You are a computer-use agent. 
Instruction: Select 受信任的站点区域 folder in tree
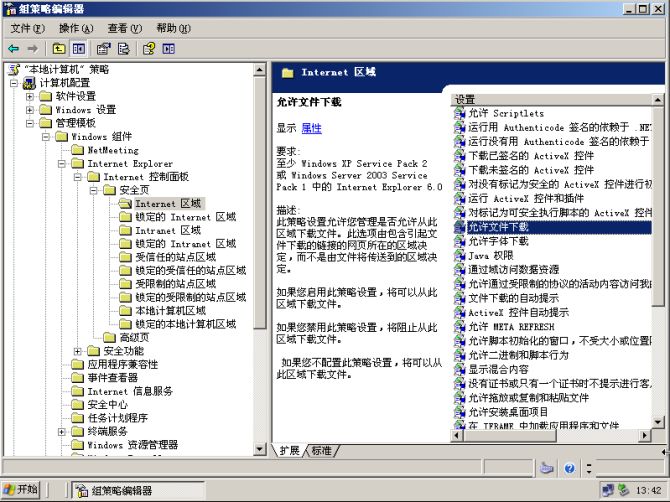tap(175, 257)
